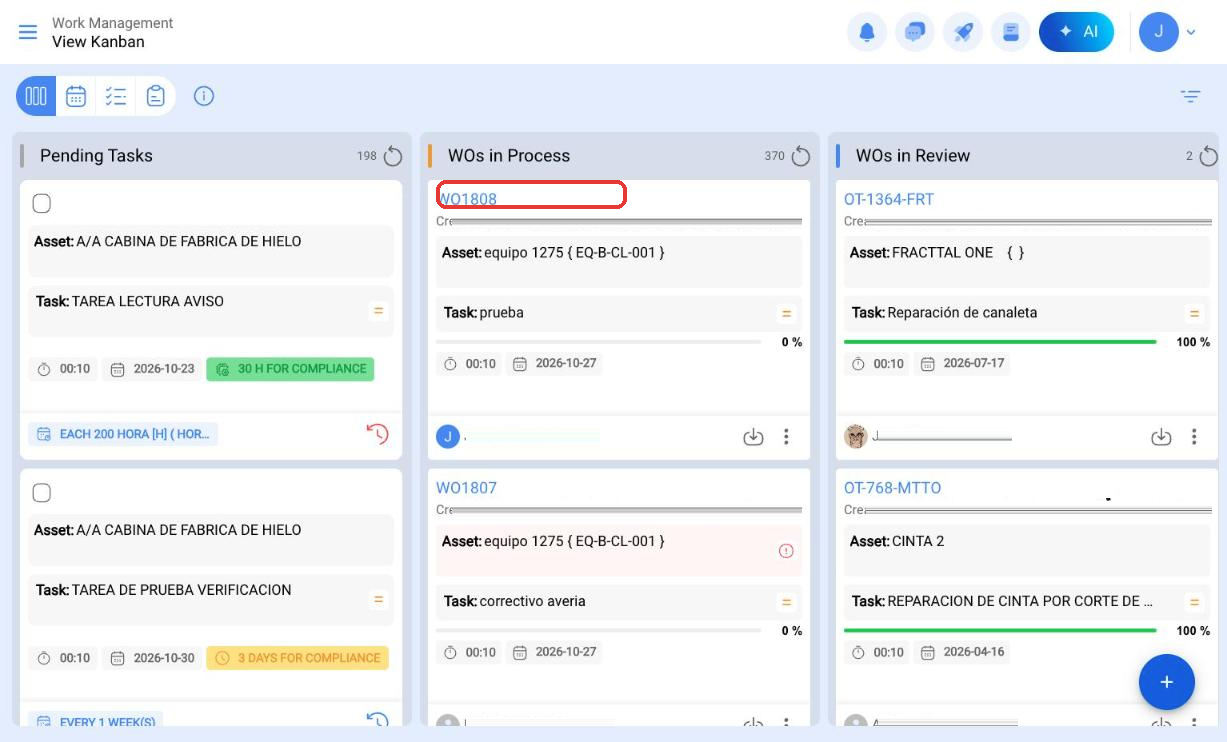Check the TAREA DE PRUEBA VERIFICACION checkbox
The width and height of the screenshot is (1227, 742).
point(42,493)
